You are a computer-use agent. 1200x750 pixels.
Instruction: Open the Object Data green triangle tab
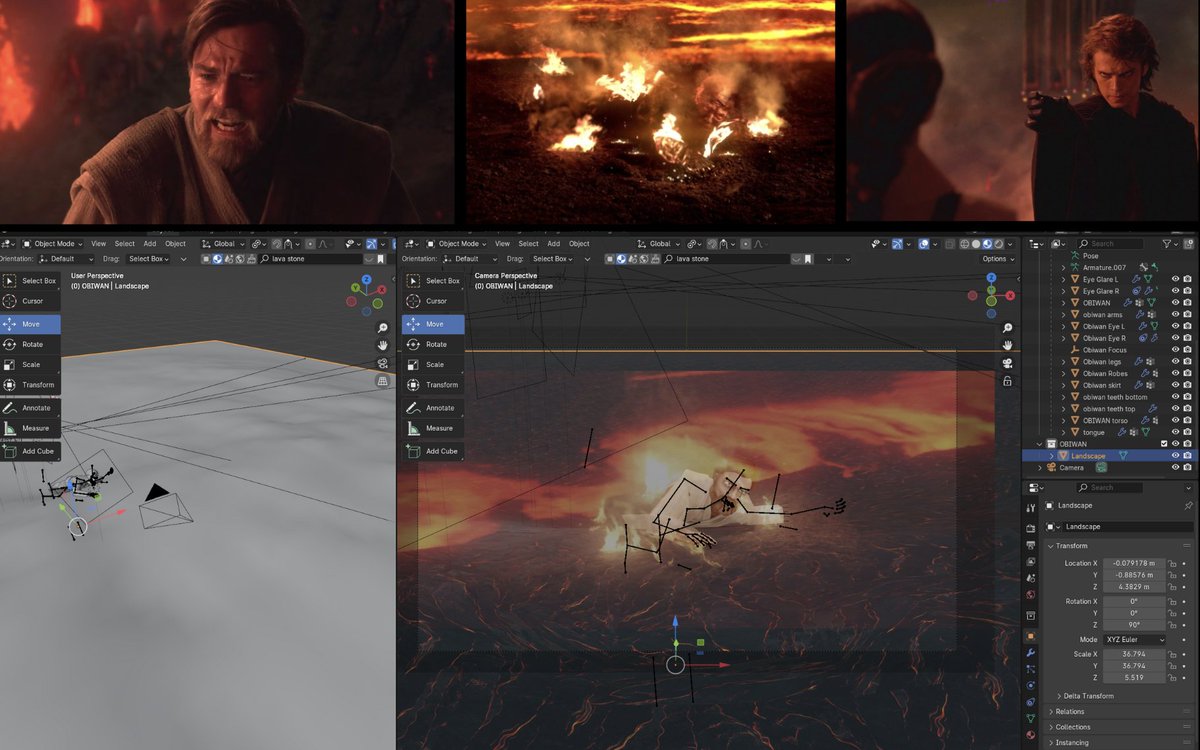point(1031,718)
